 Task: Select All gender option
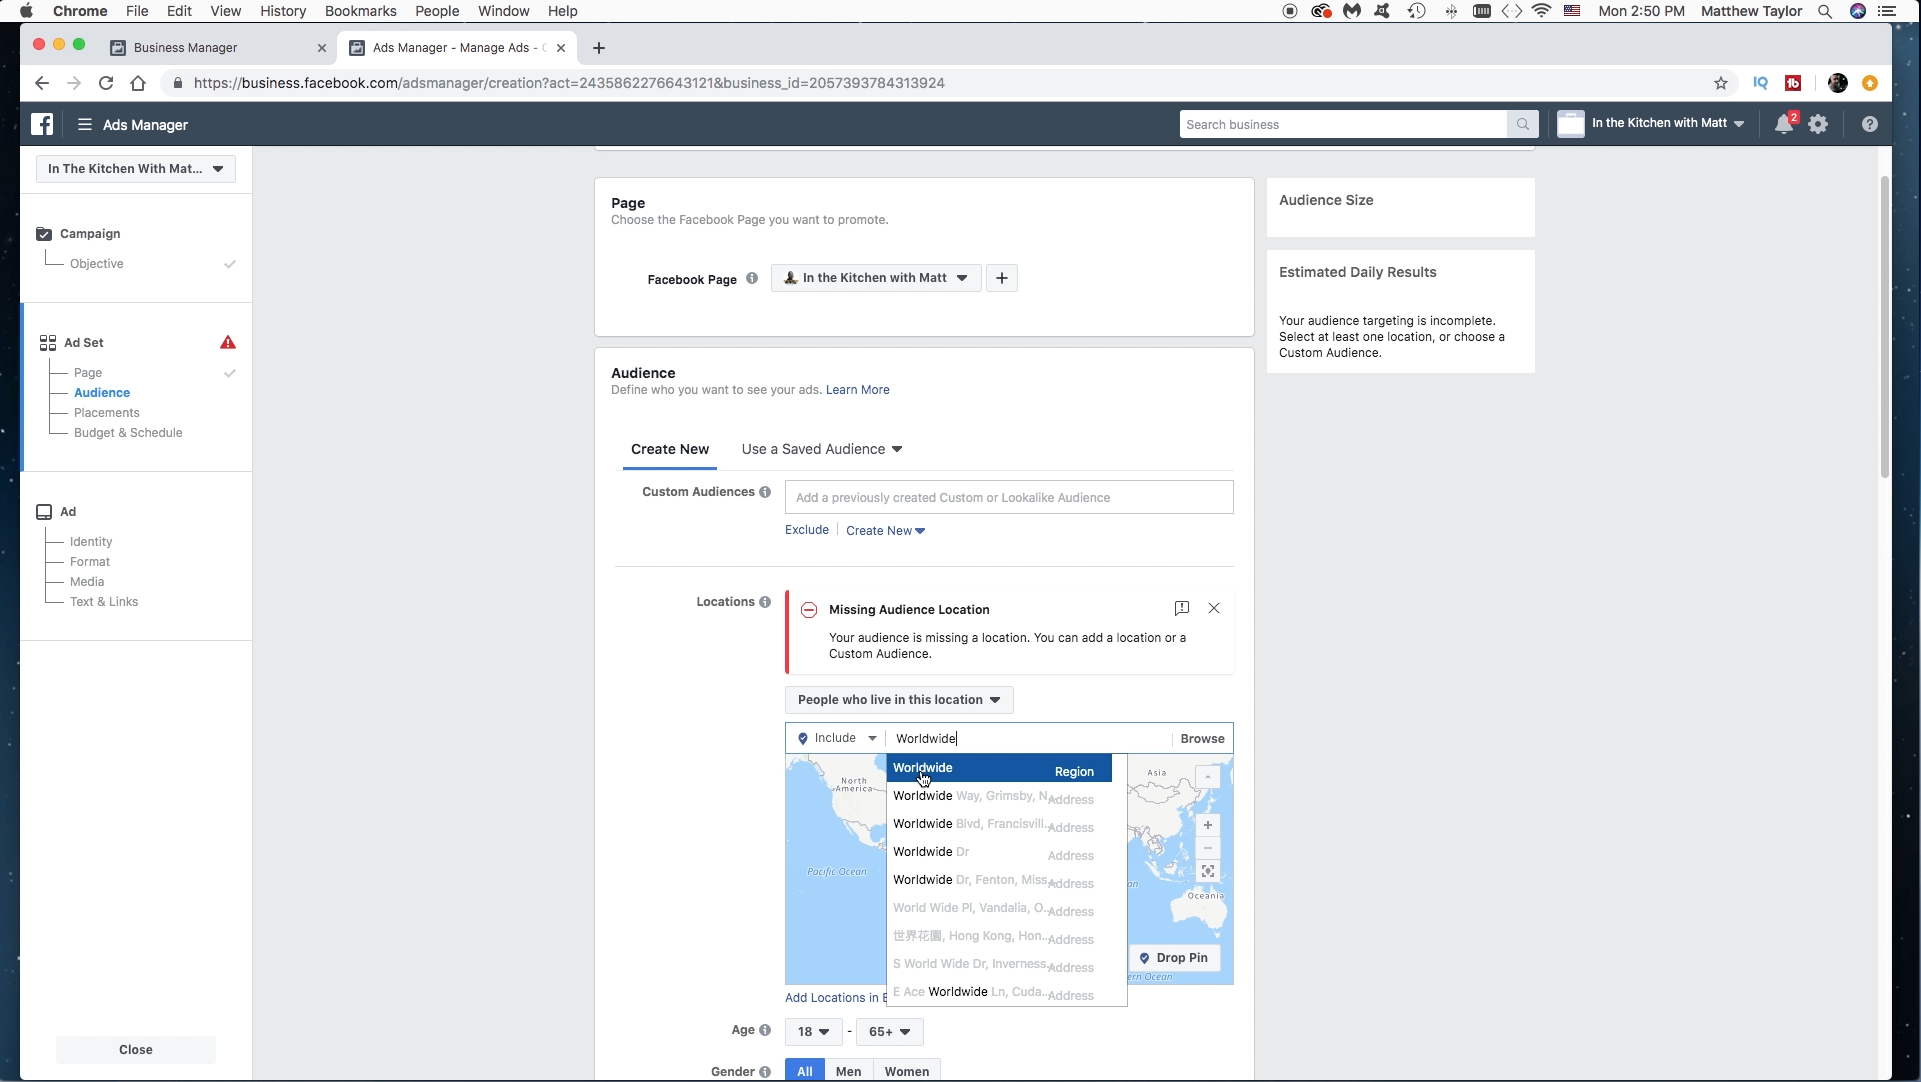pos(805,1071)
